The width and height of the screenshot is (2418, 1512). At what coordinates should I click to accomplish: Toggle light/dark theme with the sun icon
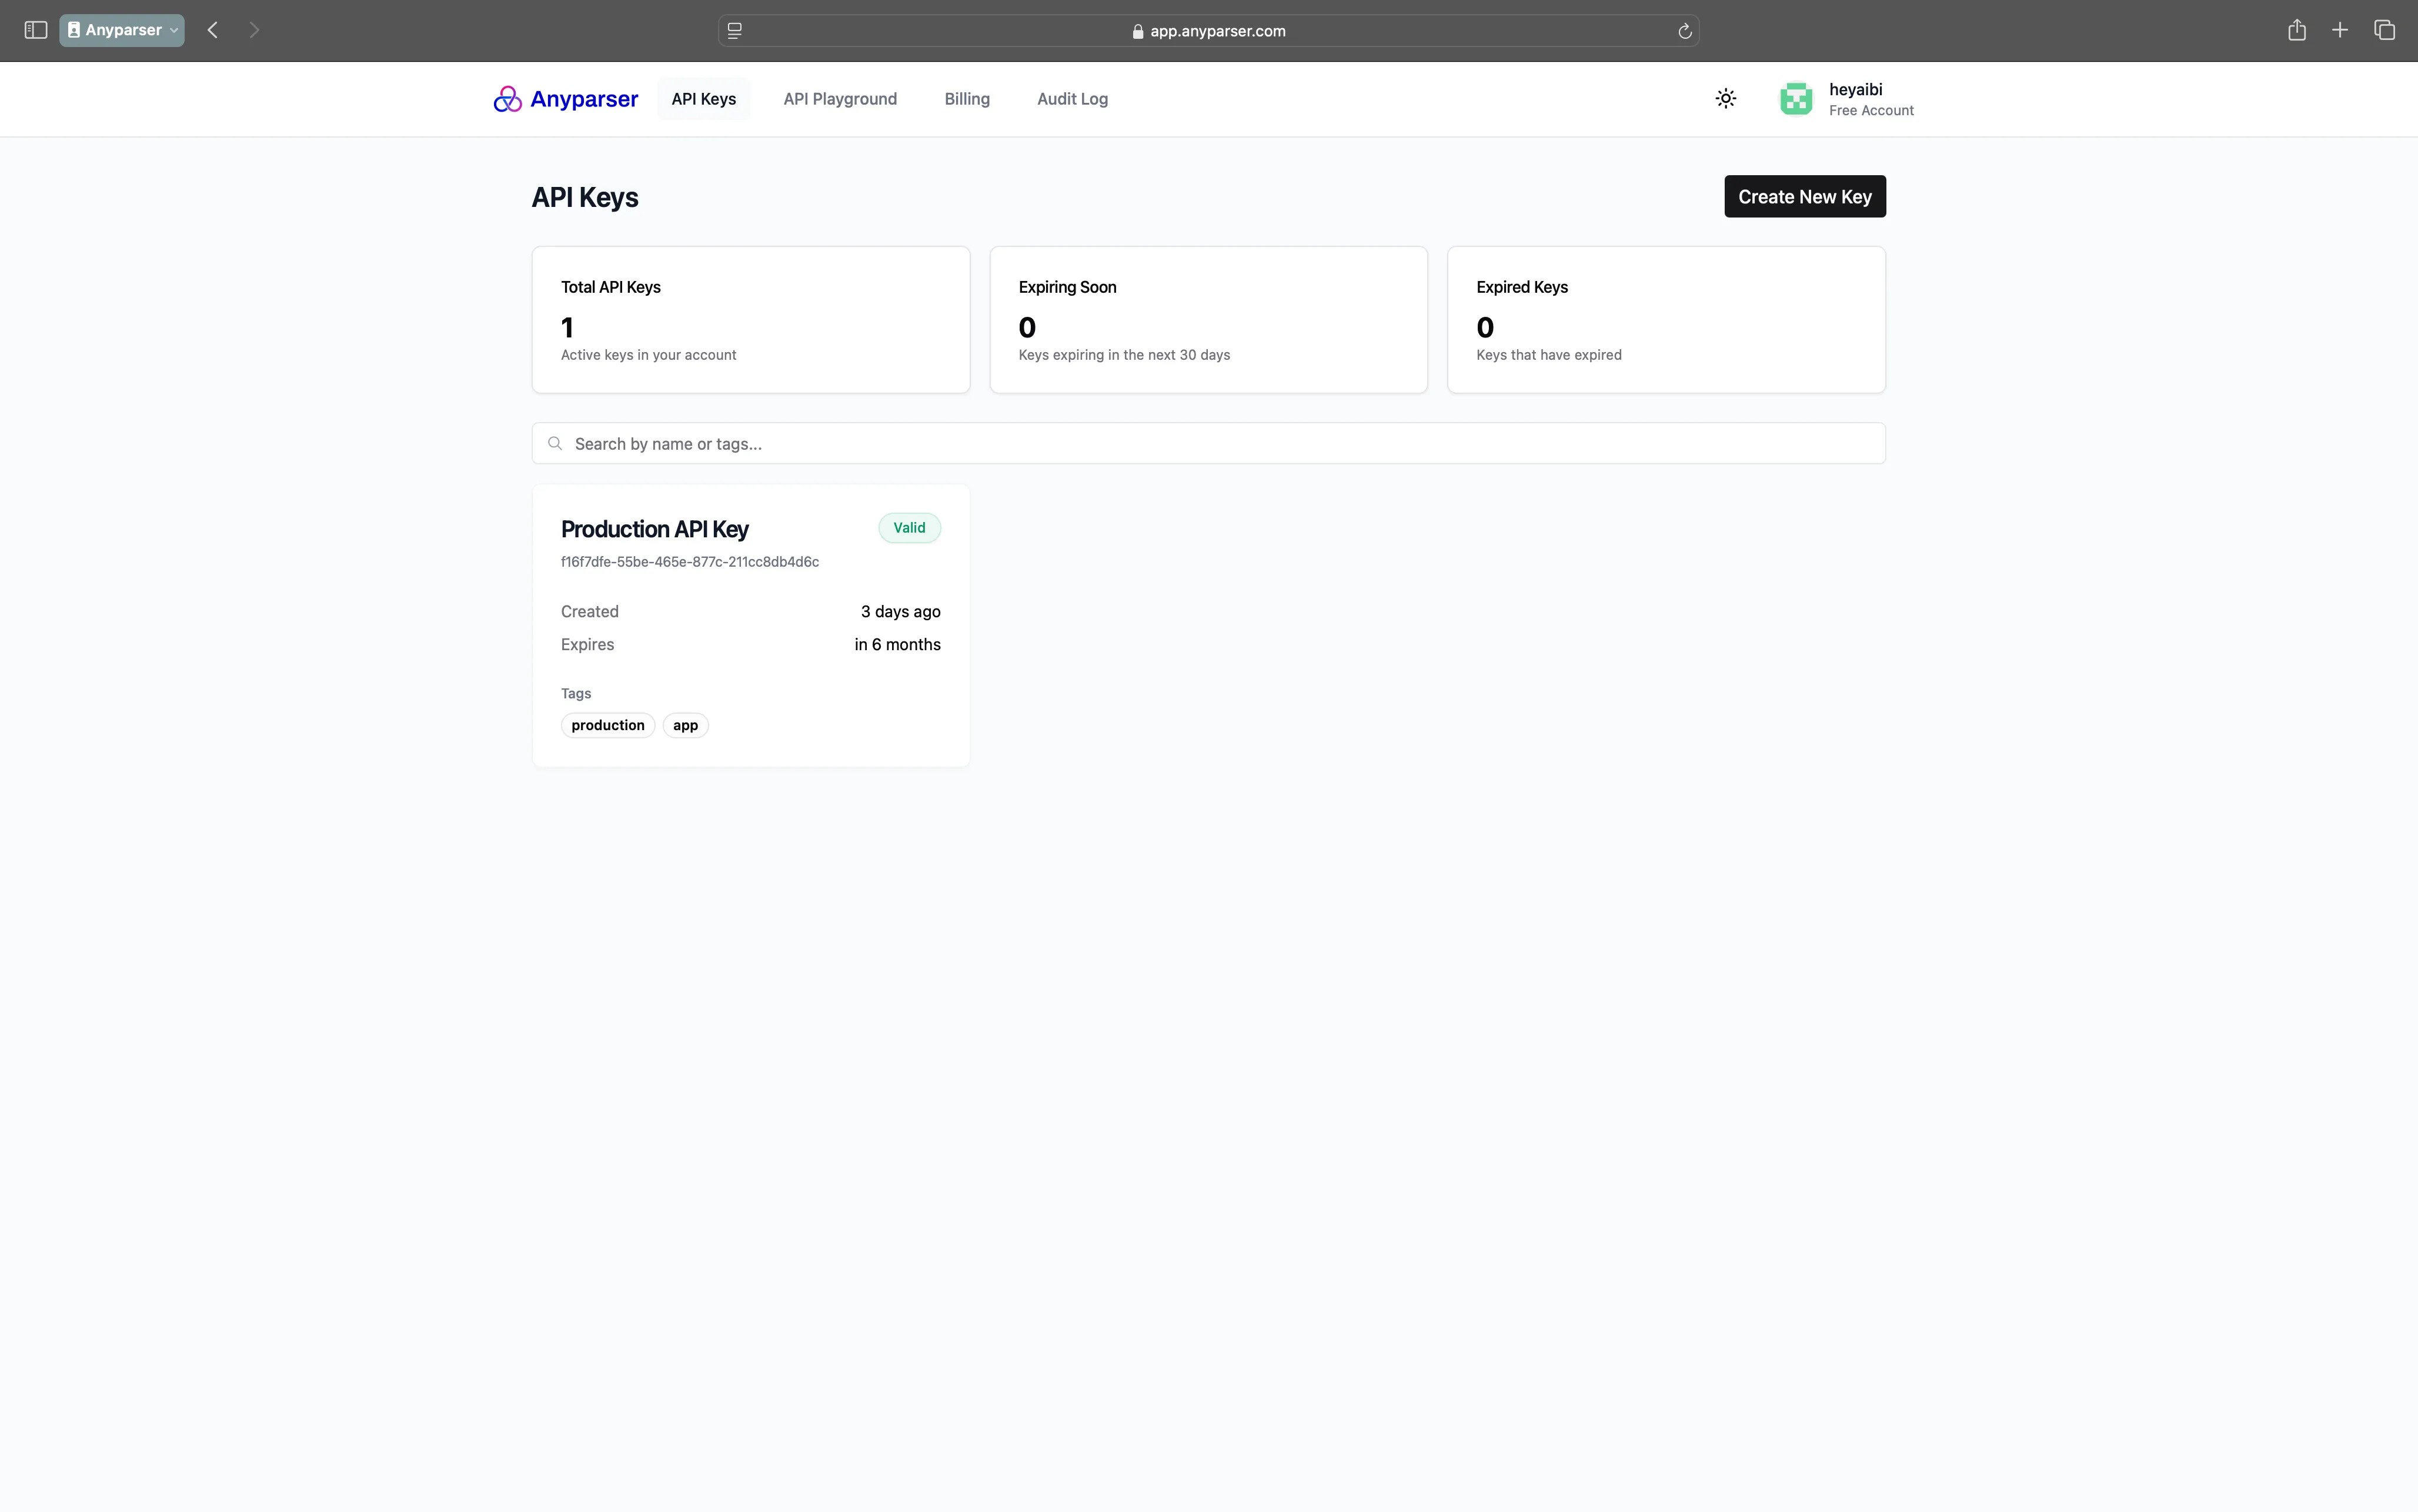(1726, 98)
